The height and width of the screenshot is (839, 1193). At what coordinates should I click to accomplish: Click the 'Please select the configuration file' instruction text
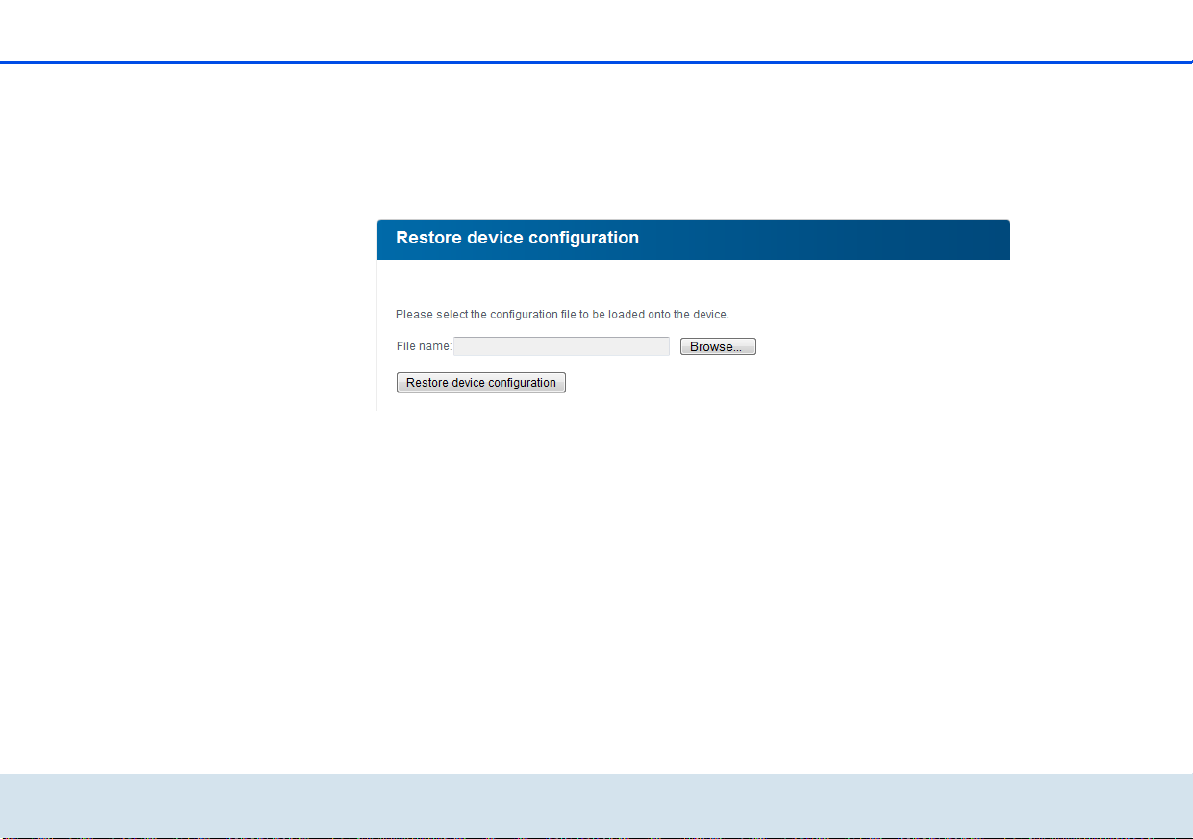(562, 314)
